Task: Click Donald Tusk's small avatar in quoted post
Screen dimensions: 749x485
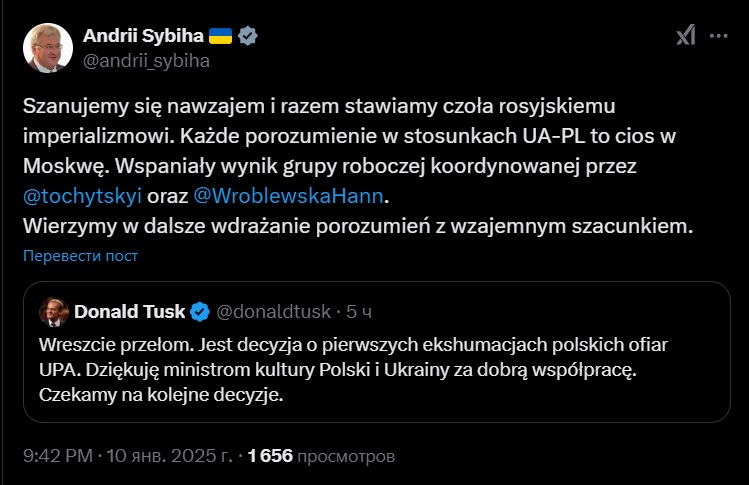Action: 52,311
